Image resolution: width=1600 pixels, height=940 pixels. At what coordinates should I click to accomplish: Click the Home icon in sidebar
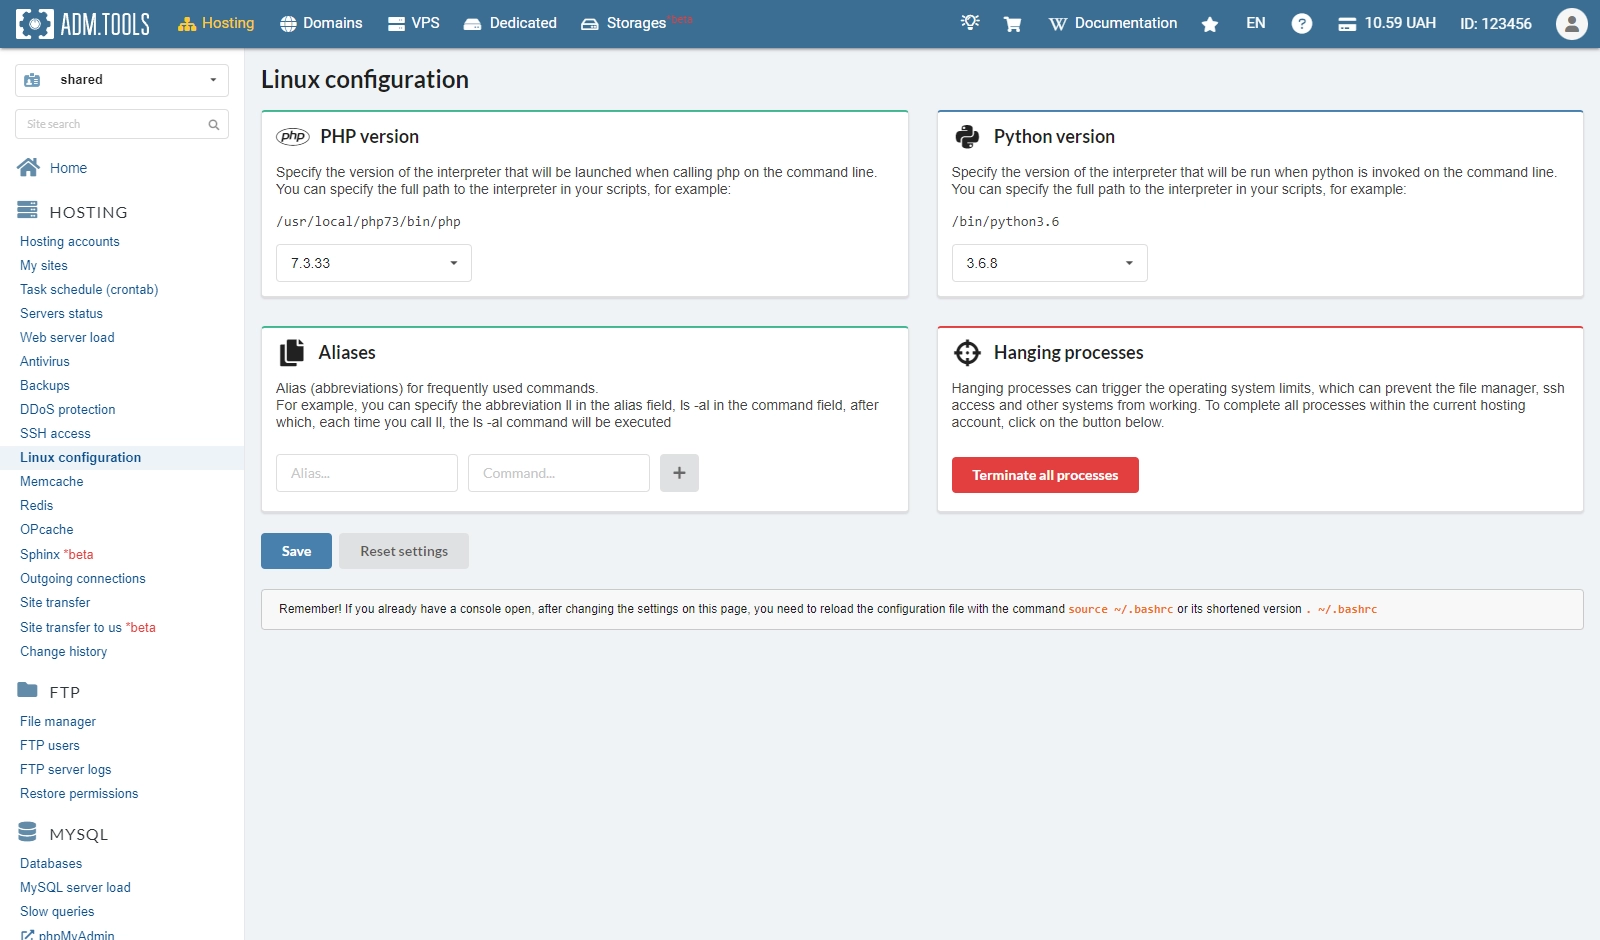pos(28,168)
